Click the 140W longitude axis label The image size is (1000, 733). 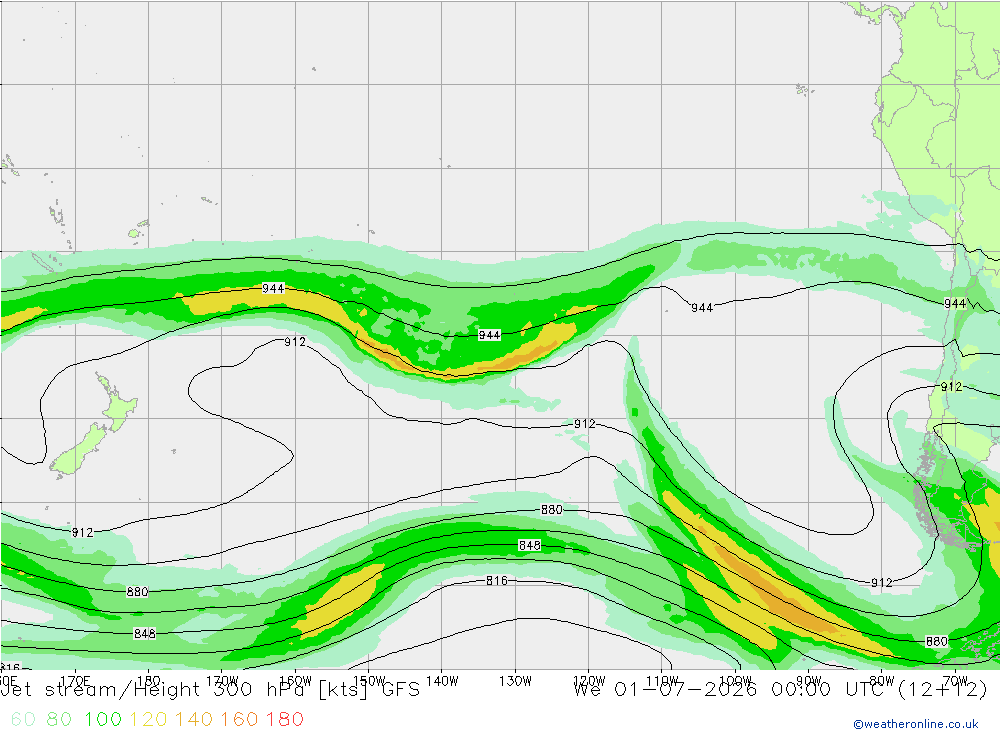pyautogui.click(x=442, y=681)
